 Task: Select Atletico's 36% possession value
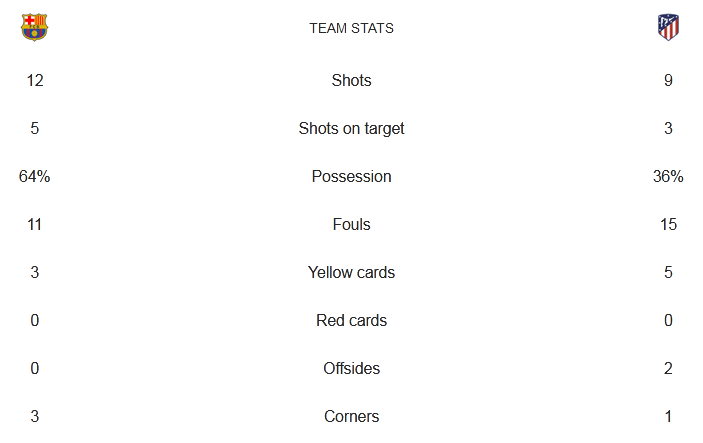click(668, 176)
